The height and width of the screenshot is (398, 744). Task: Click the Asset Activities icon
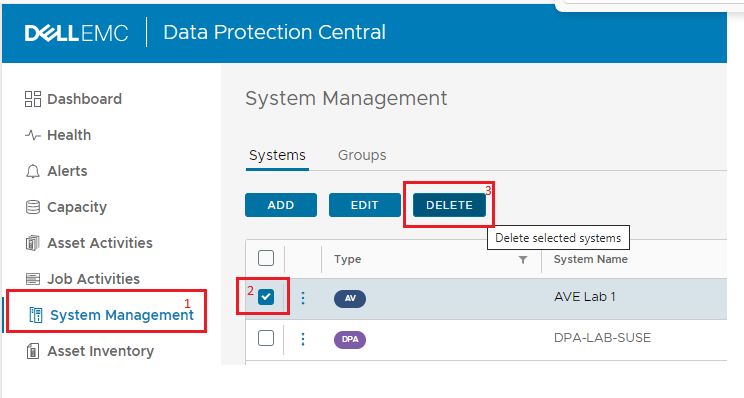[33, 243]
